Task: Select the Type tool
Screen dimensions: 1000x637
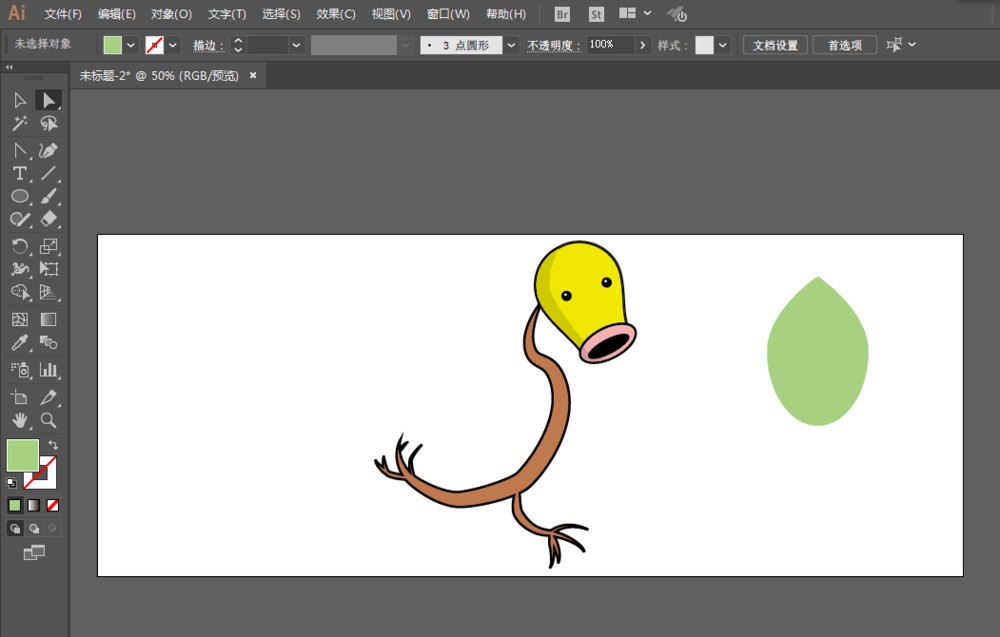Action: [x=19, y=173]
